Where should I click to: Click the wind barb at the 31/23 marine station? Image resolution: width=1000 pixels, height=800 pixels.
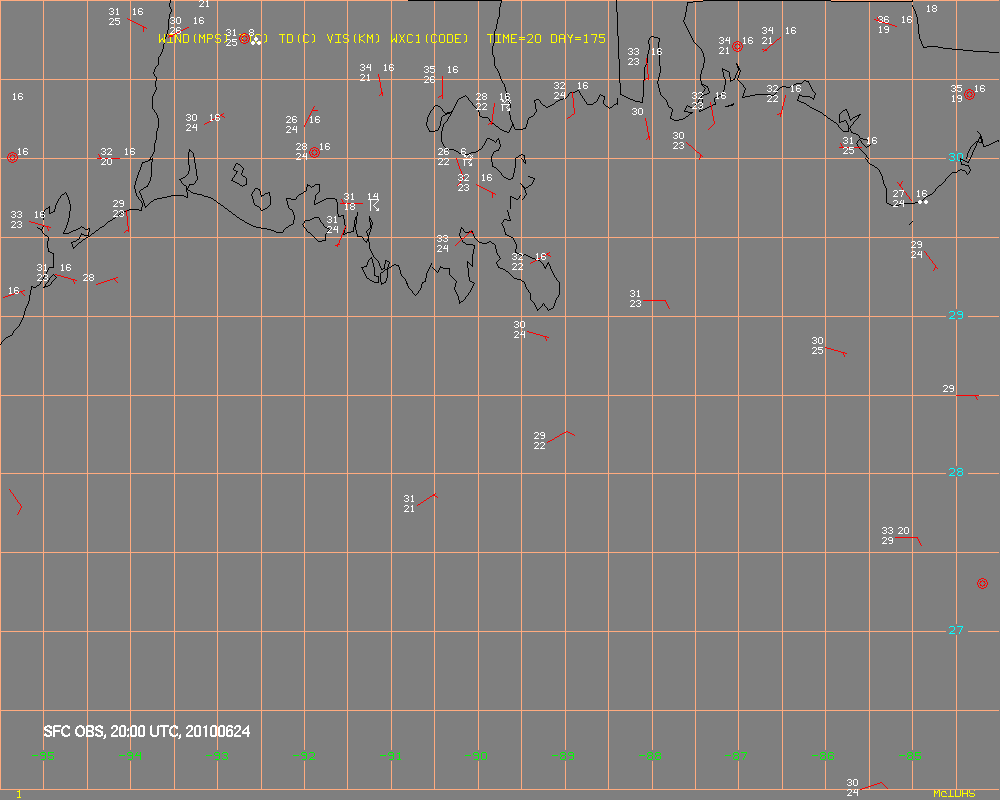click(x=656, y=304)
